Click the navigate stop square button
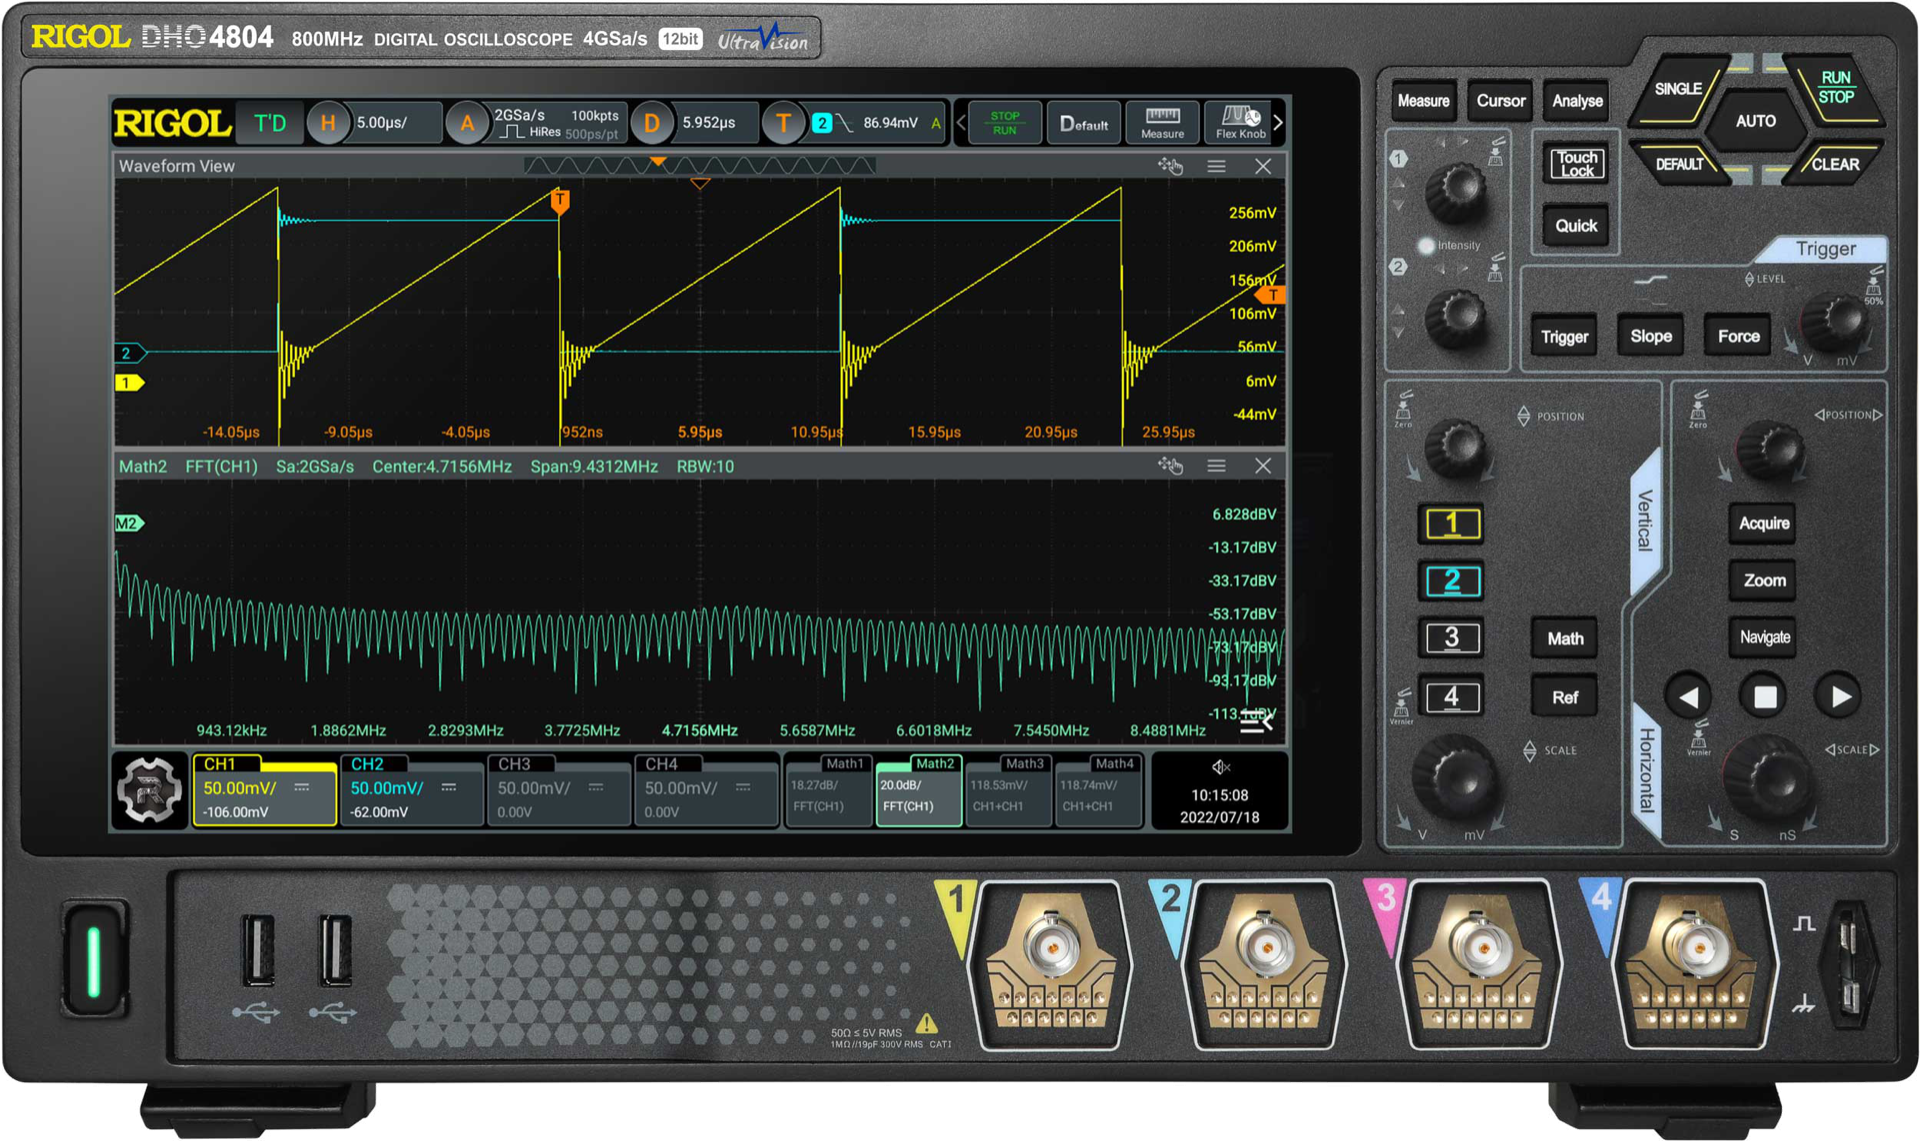Image resolution: width=1920 pixels, height=1141 pixels. point(1765,697)
